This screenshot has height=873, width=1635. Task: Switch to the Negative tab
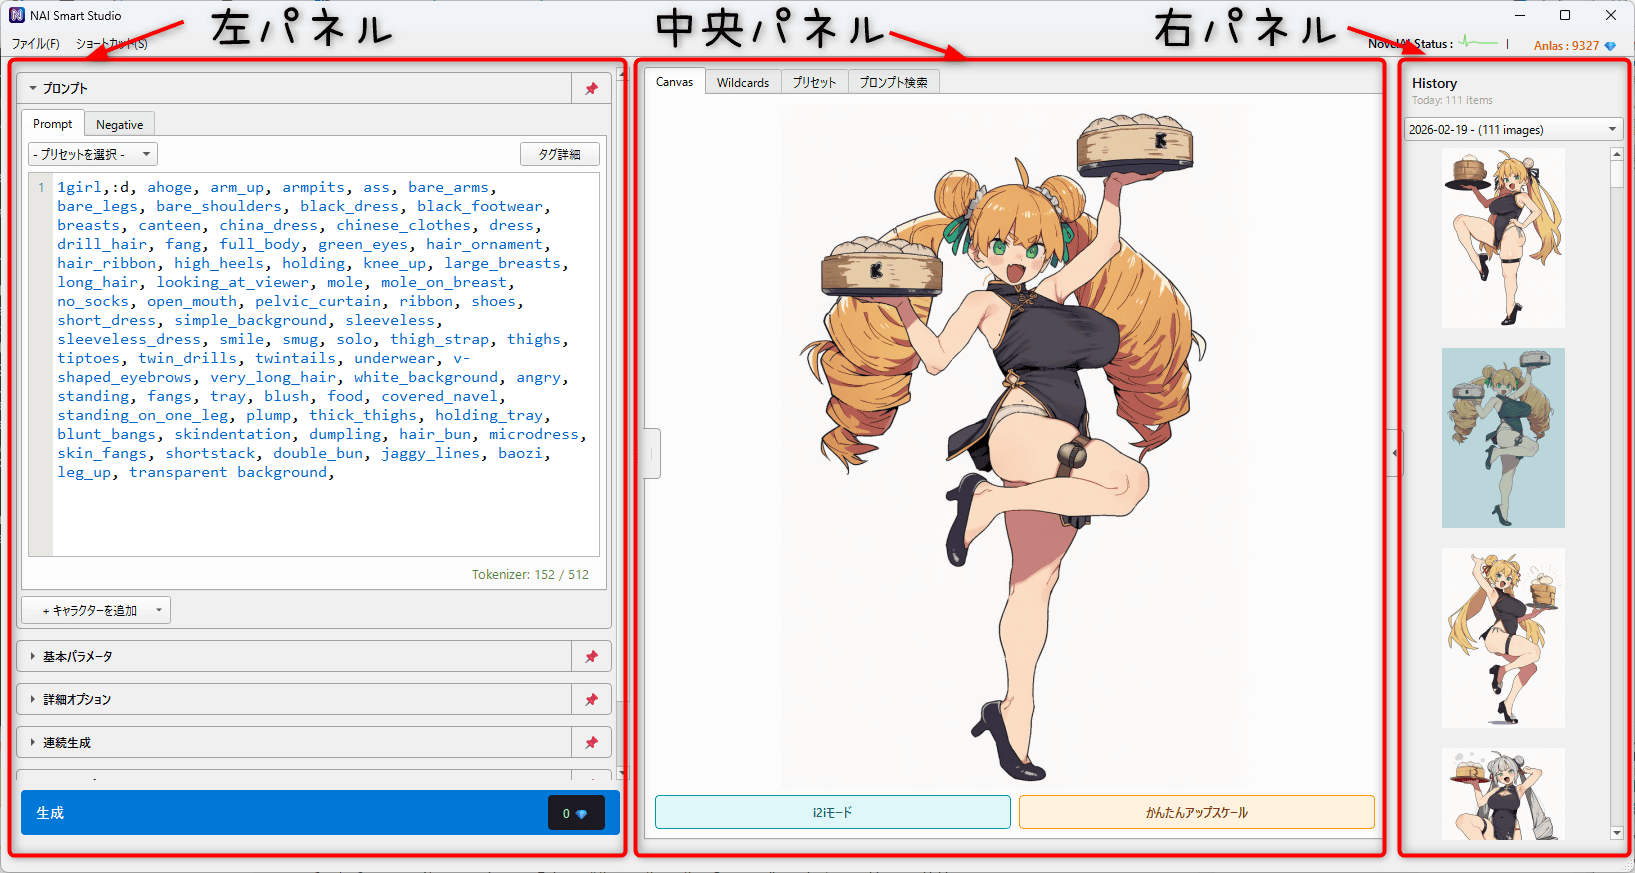pyautogui.click(x=119, y=124)
